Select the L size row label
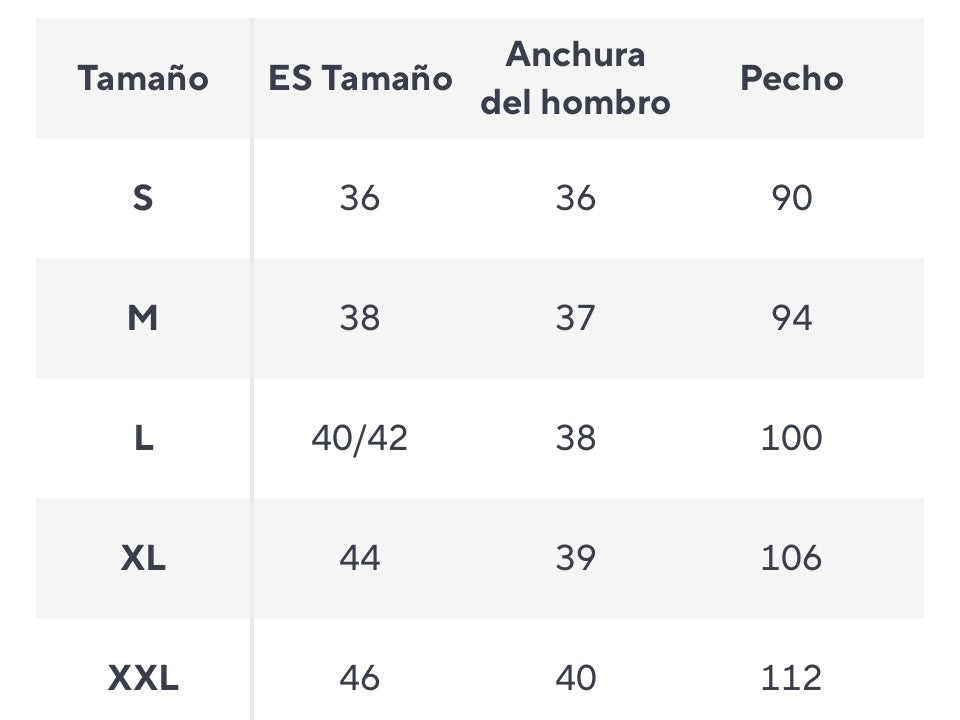960x720 pixels. click(143, 438)
